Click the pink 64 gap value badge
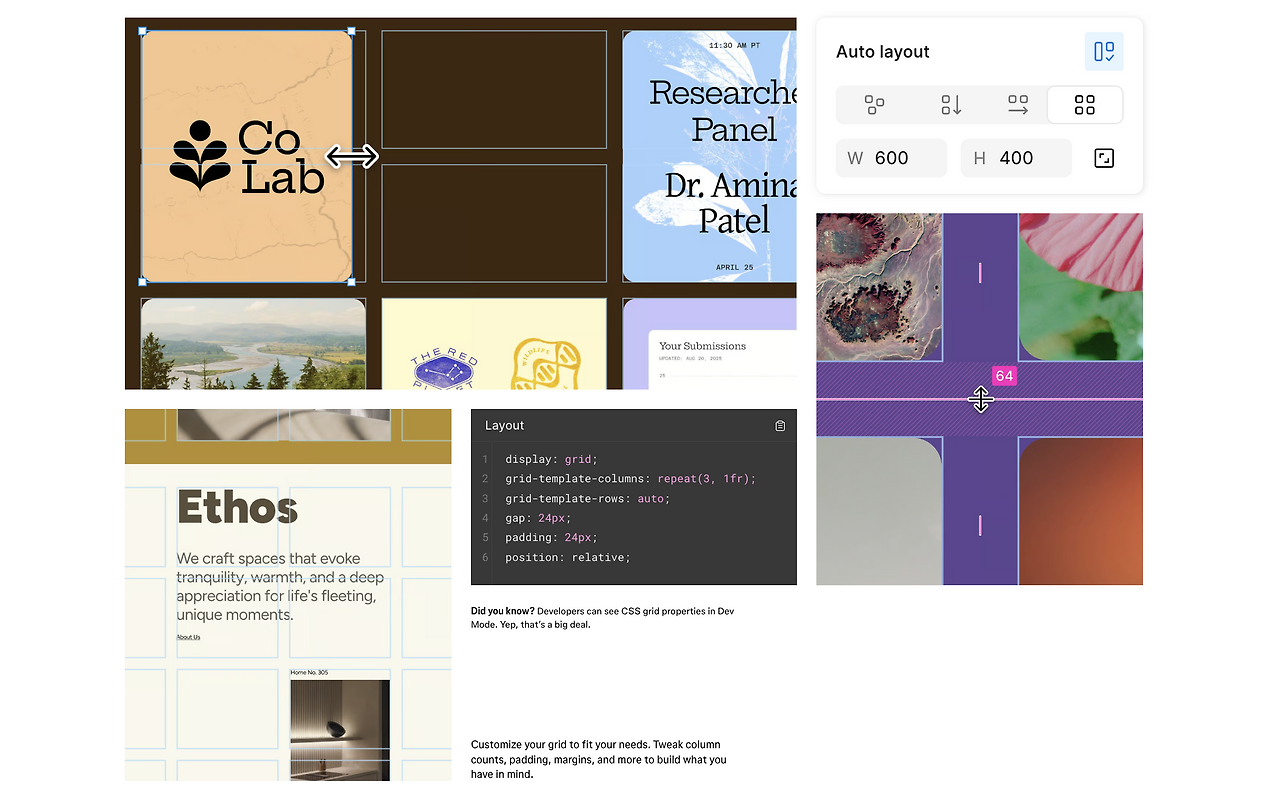Viewport: 1280px width, 807px height. 1004,375
